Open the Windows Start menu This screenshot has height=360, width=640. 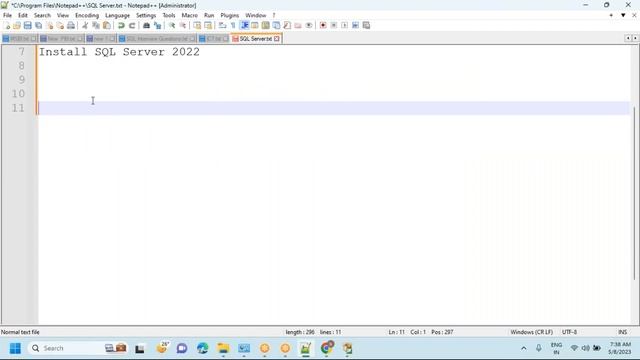pyautogui.click(x=15, y=348)
